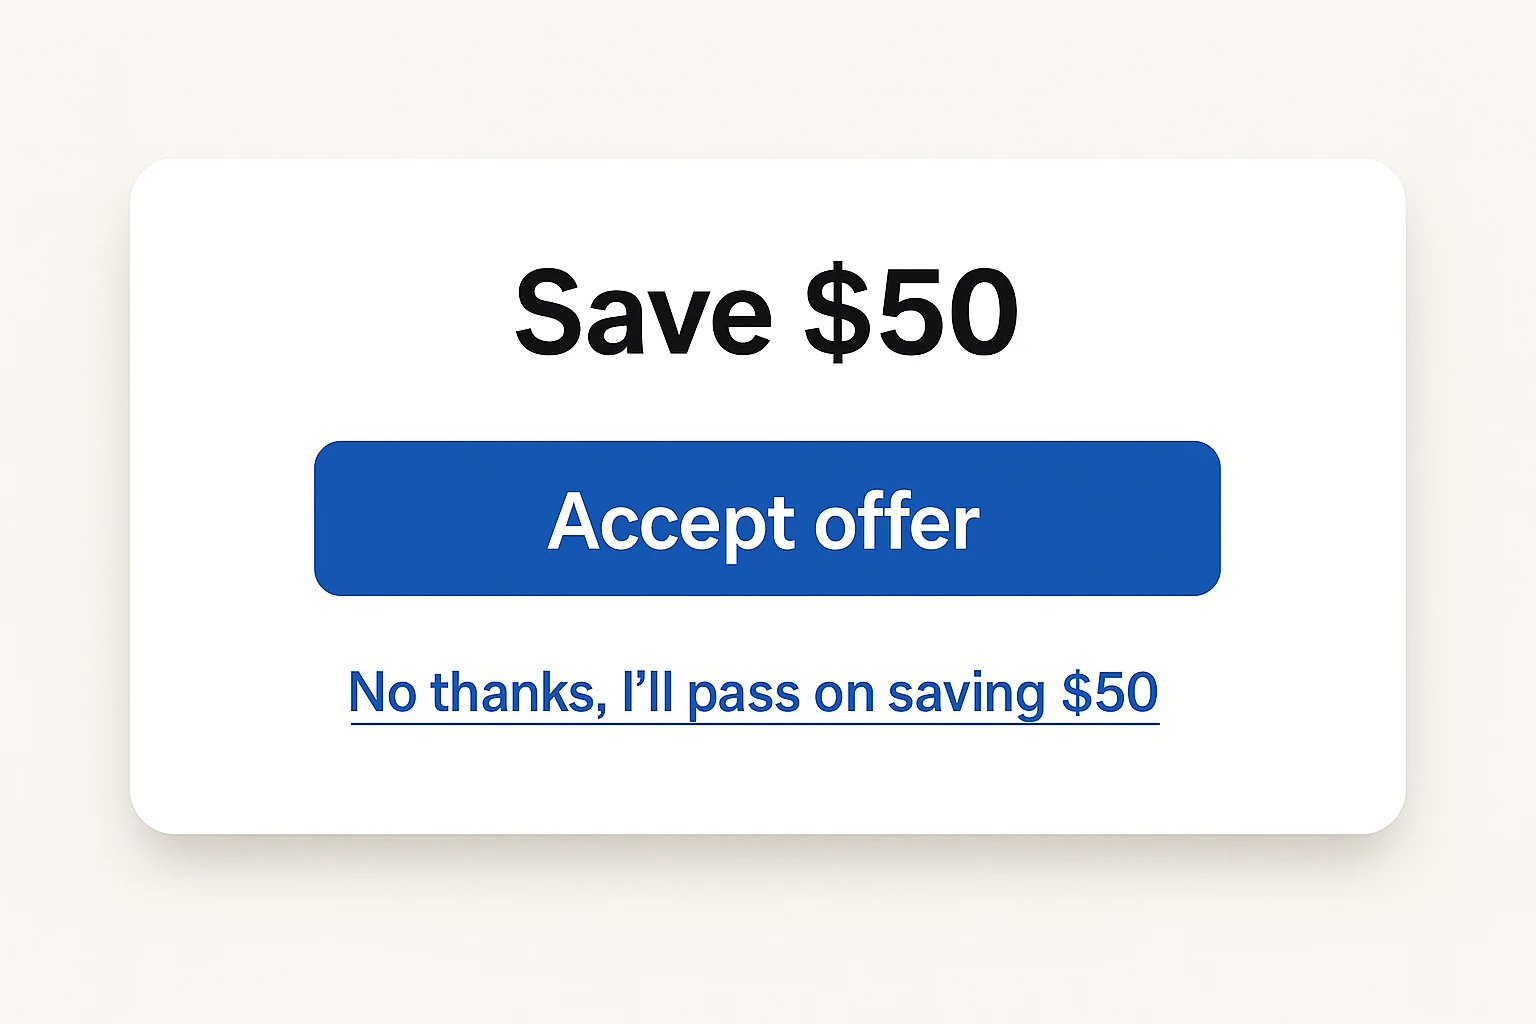
Task: Pass on saving $50
Action: click(753, 692)
